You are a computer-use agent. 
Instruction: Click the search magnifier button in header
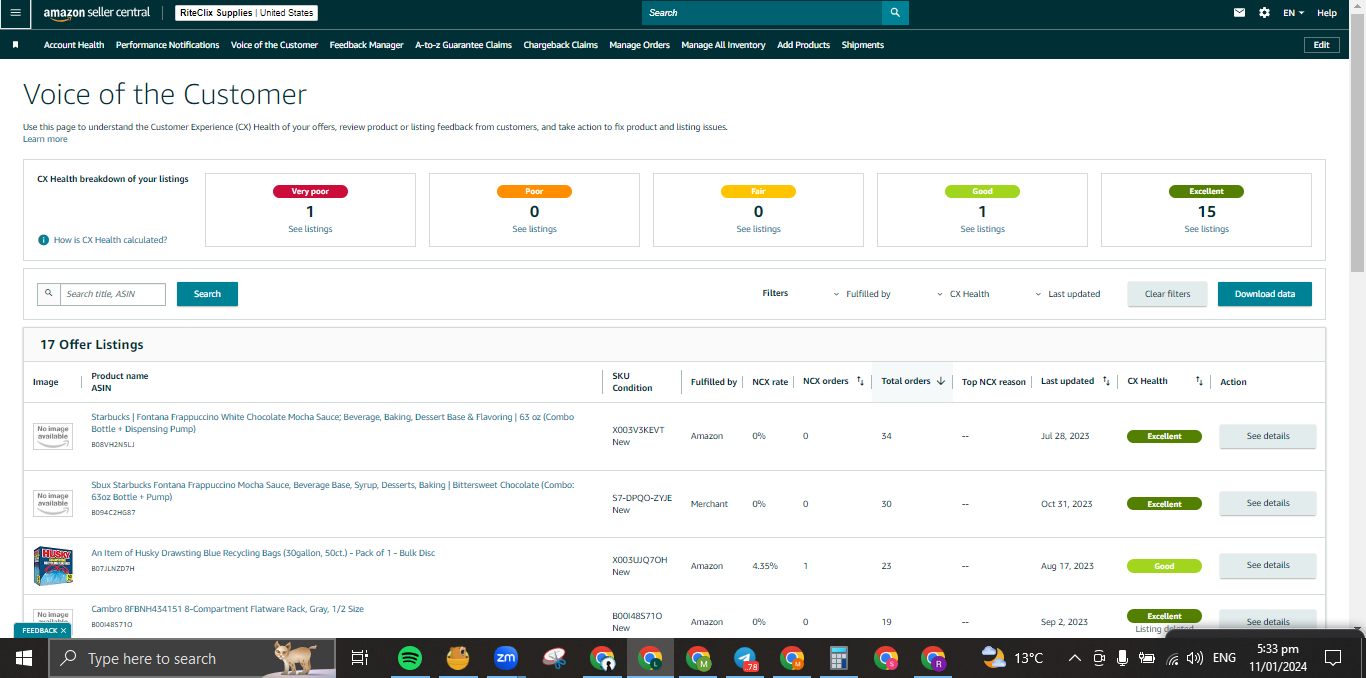point(895,13)
